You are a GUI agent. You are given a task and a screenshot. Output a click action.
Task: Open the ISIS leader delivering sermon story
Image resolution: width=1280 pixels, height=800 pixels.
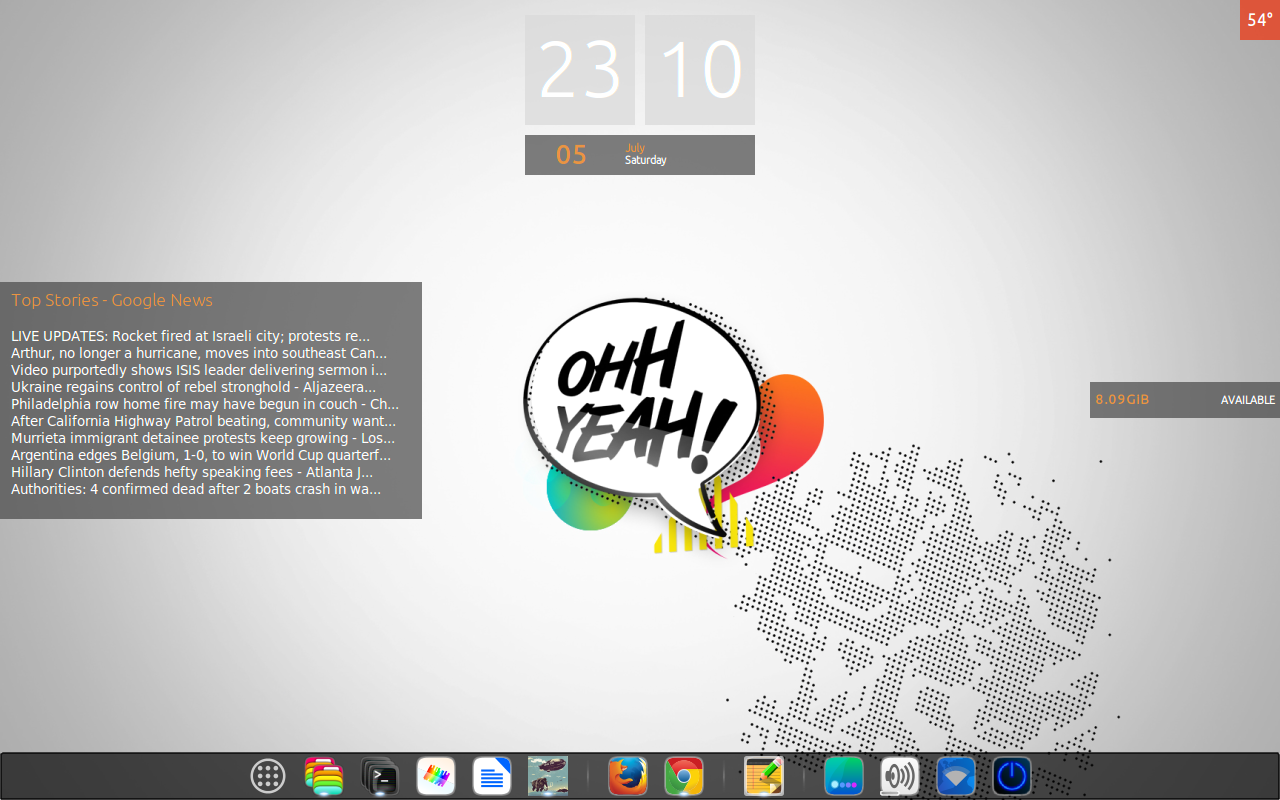pyautogui.click(x=199, y=370)
